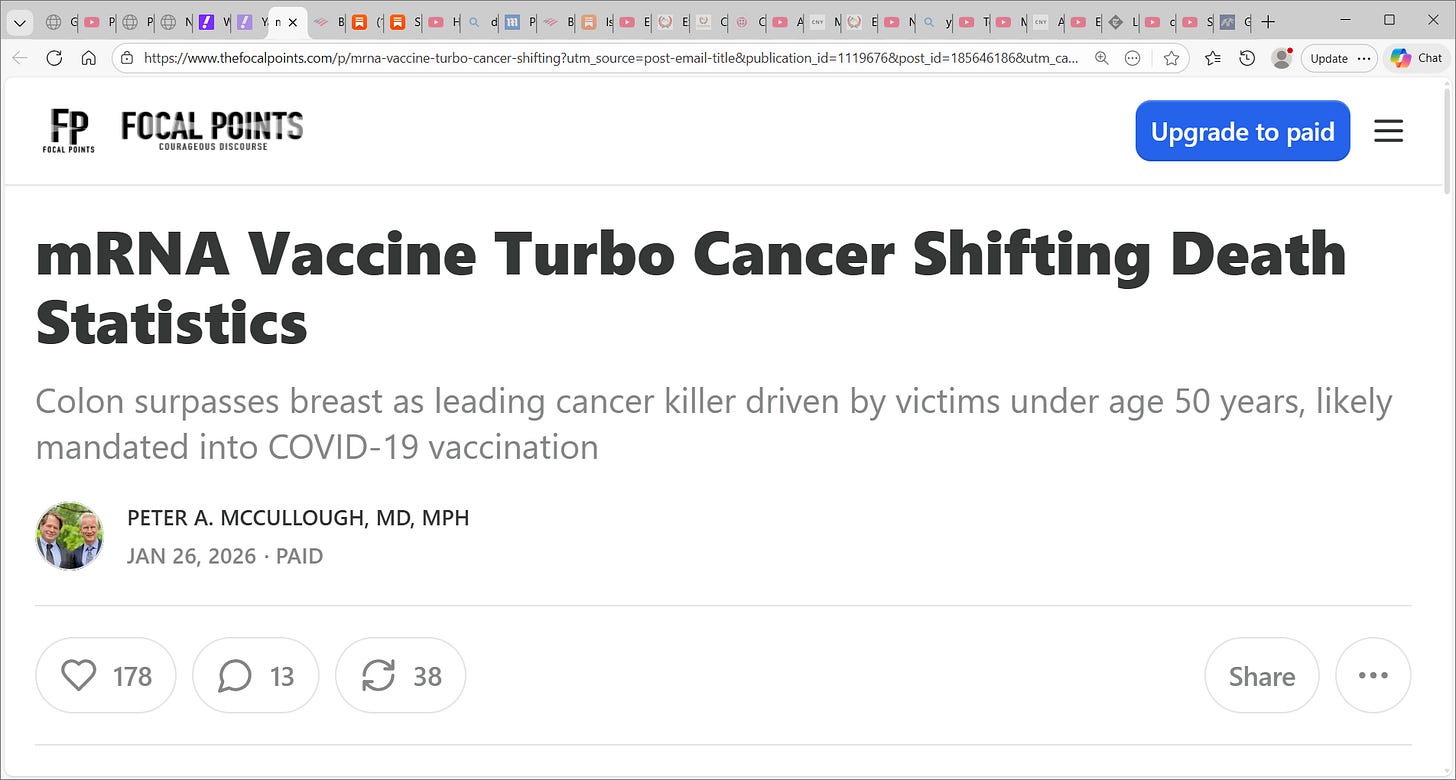Click the FP Focal Points square logo
The image size is (1456, 780).
(69, 131)
